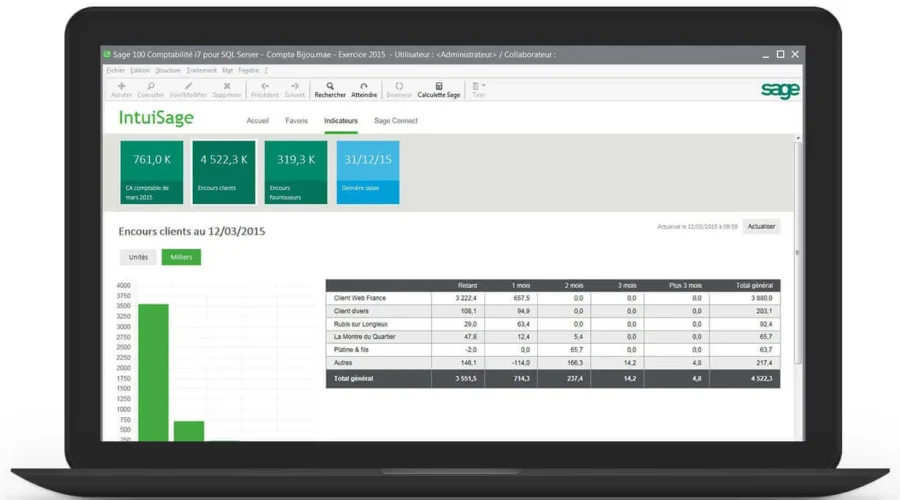
Task: Click the Actualiser button
Action: point(761,227)
